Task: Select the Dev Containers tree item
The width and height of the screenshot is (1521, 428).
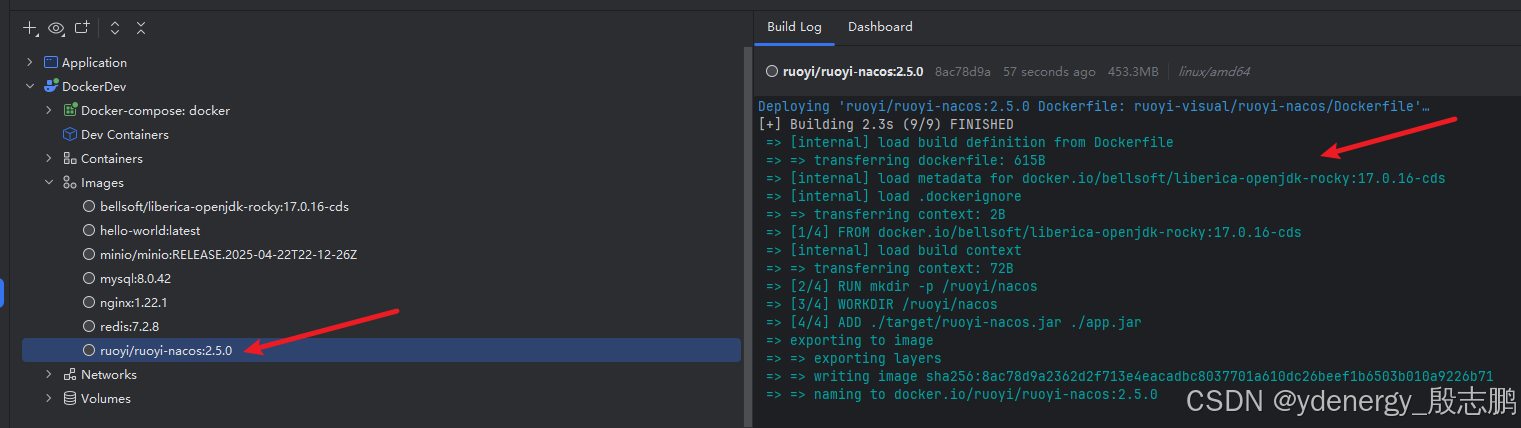Action: (x=125, y=134)
